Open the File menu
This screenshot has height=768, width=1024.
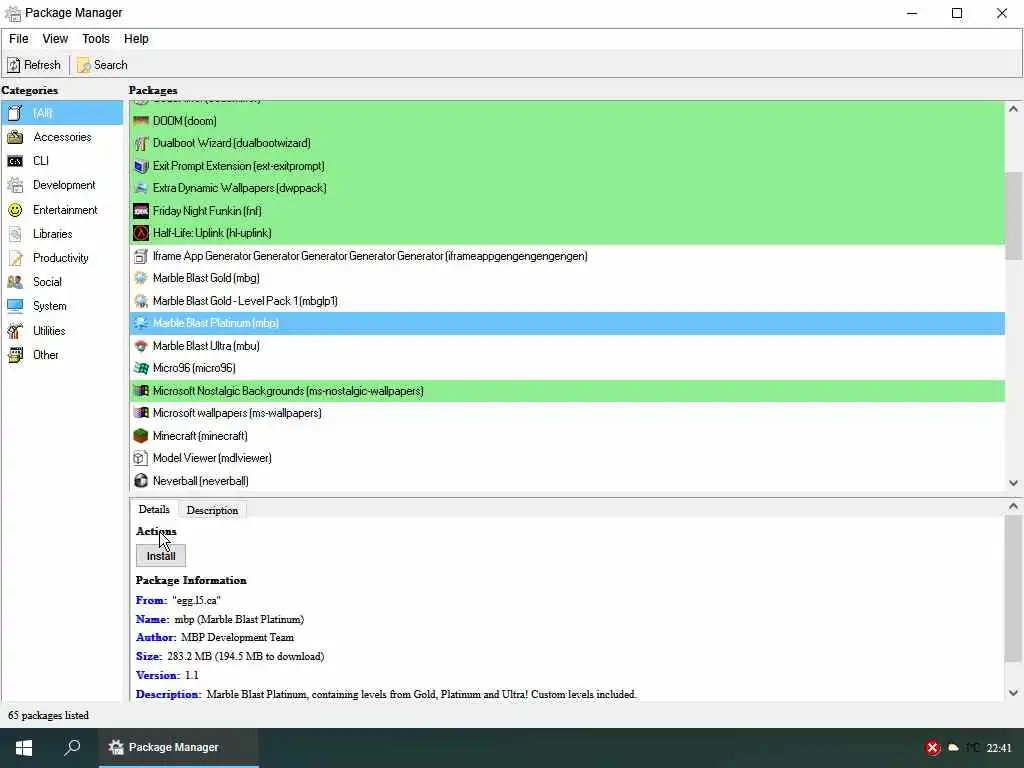[x=18, y=39]
